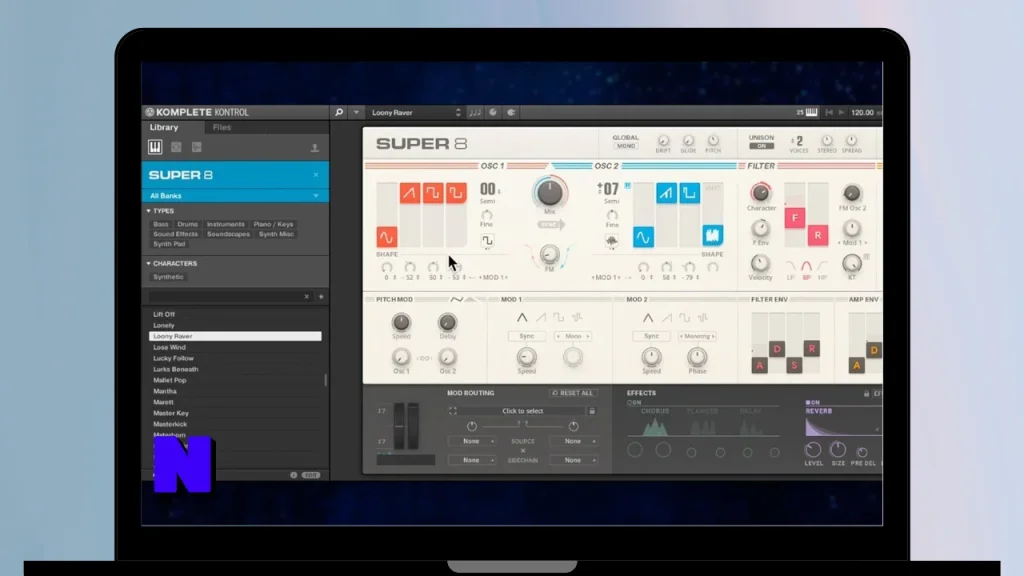The image size is (1024, 576).
Task: Open the header dropdown arrow next to search
Action: pyautogui.click(x=356, y=112)
